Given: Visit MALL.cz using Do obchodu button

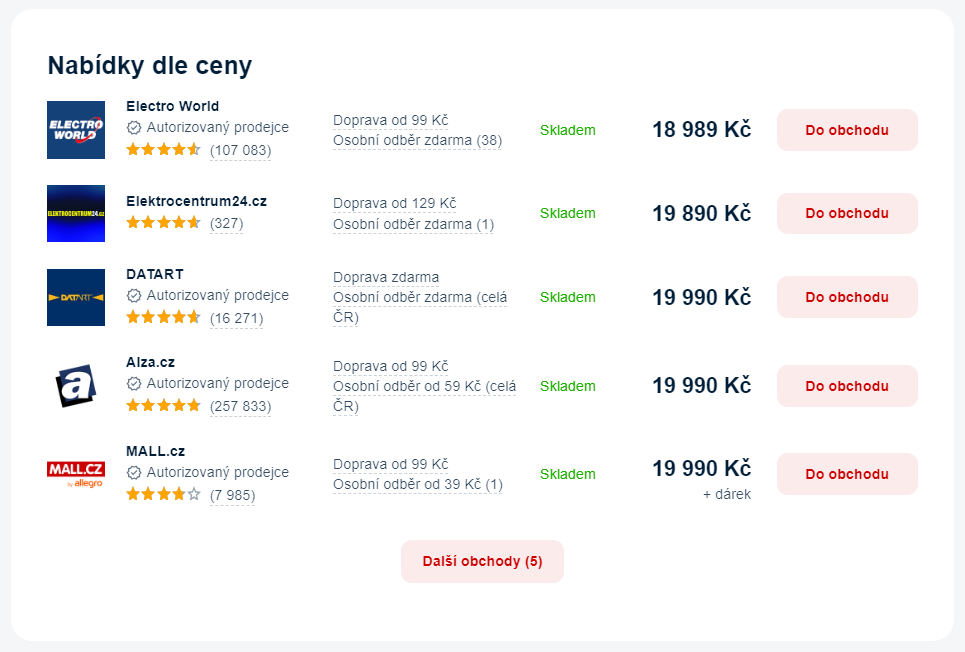Looking at the screenshot, I should tap(847, 474).
